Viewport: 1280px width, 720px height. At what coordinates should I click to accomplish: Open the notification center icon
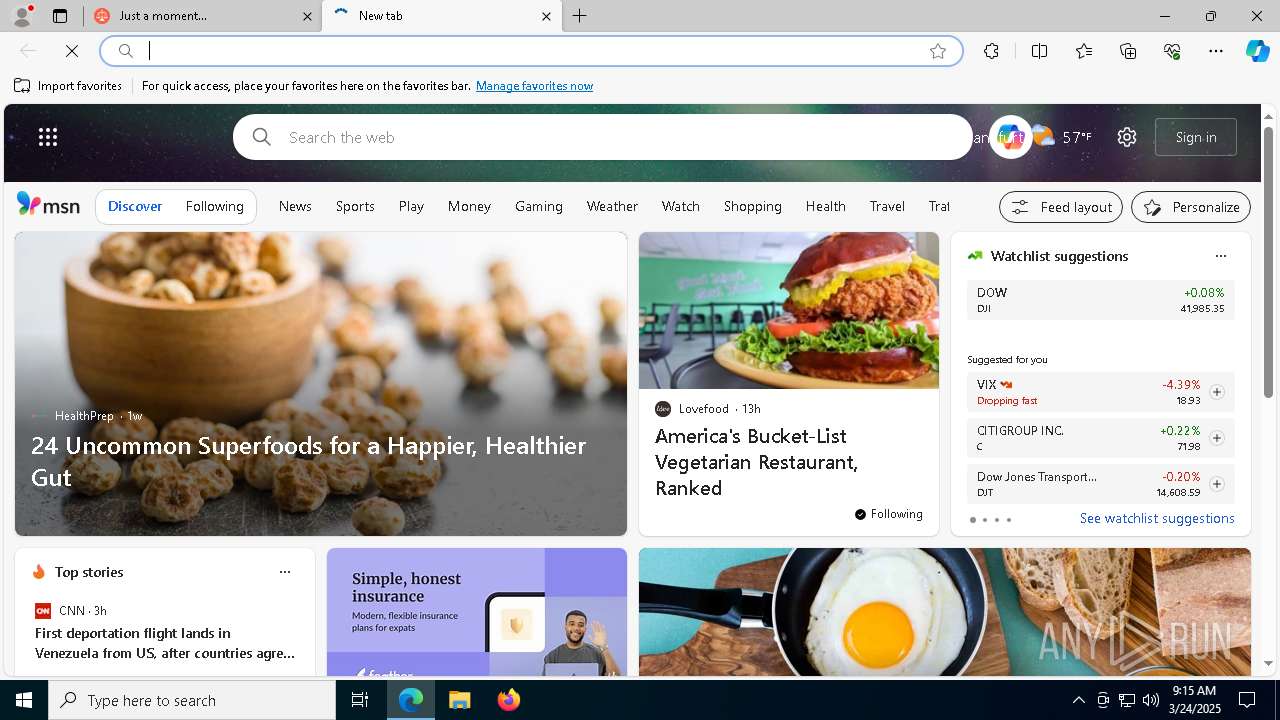(x=1247, y=700)
